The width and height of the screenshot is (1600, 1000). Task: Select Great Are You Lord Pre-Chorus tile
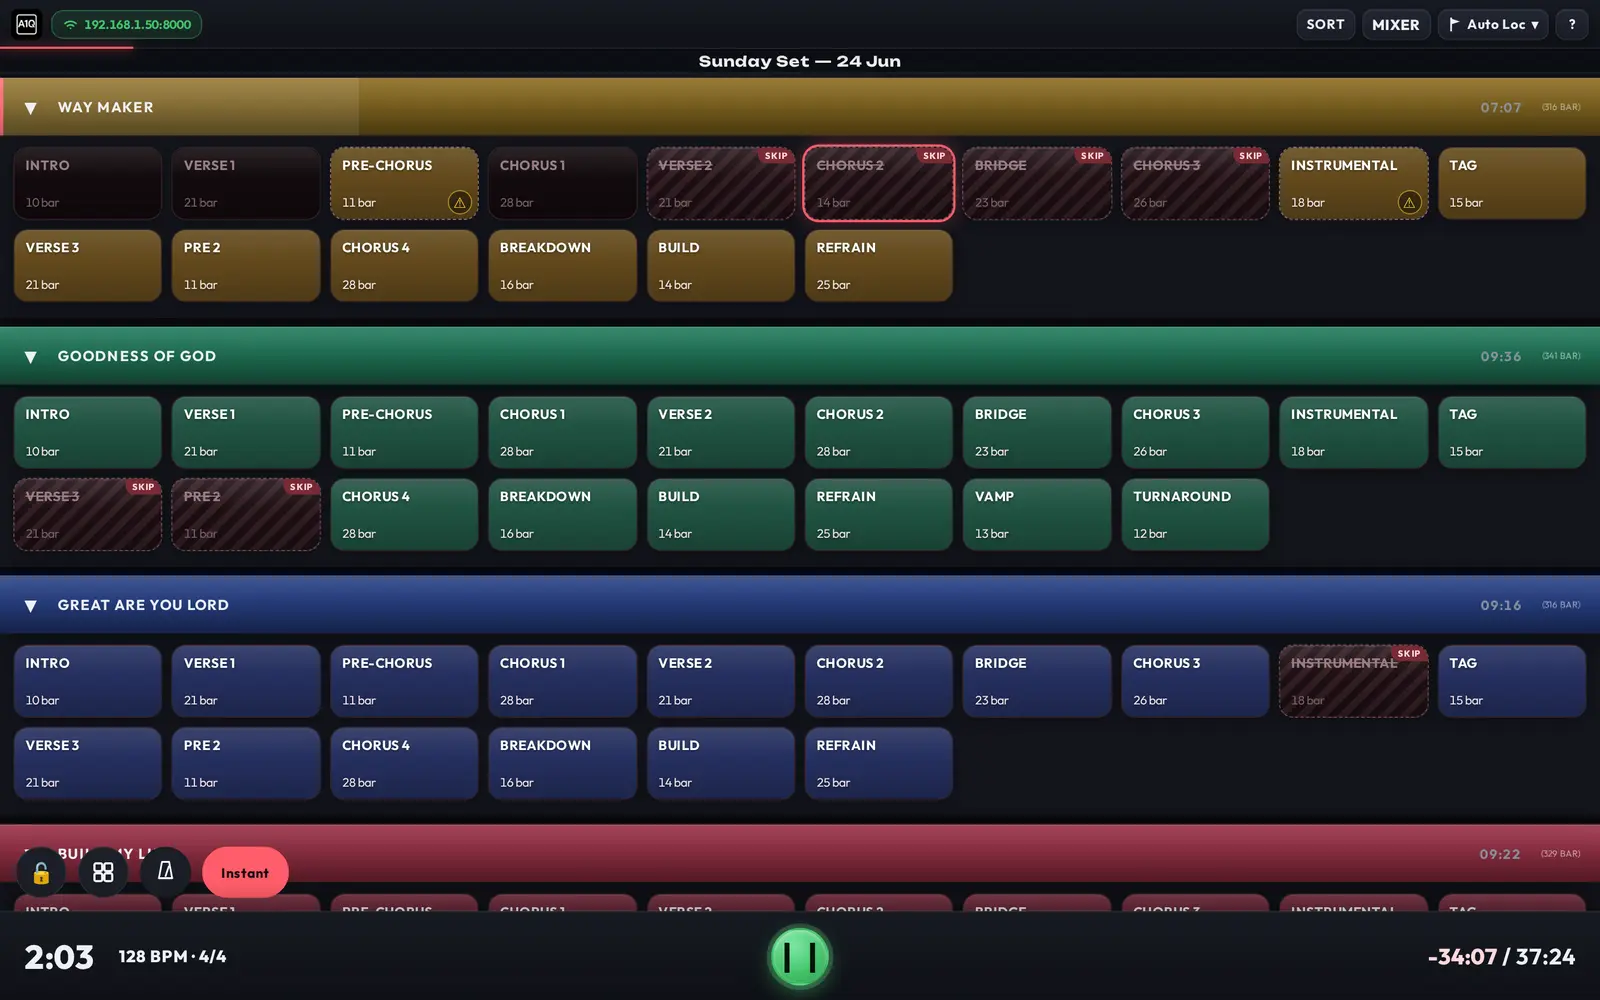tap(404, 681)
